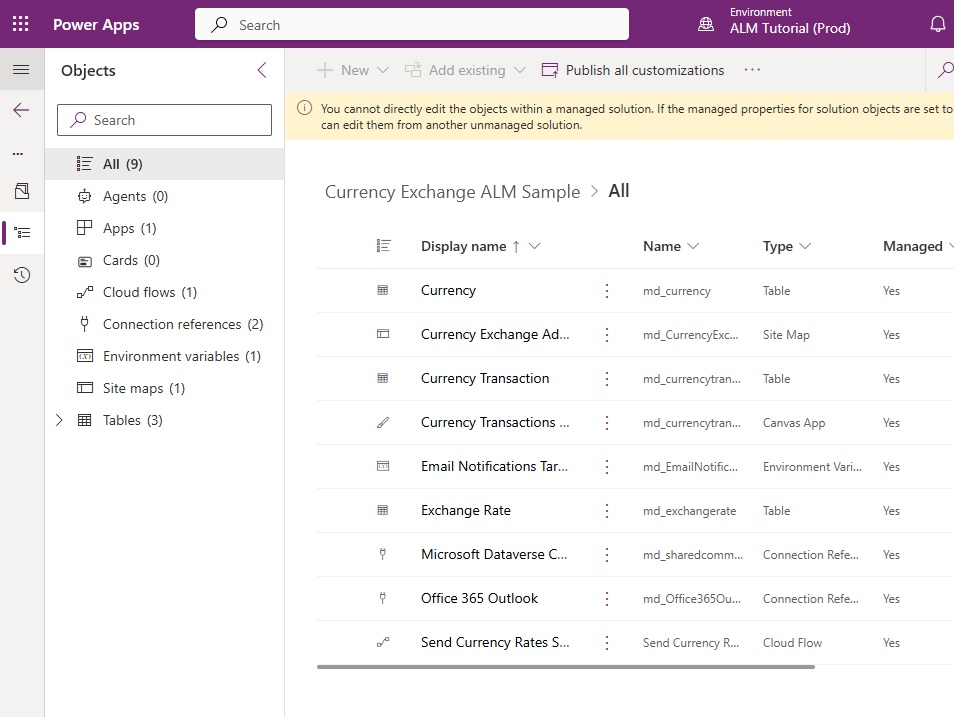This screenshot has width=954, height=717.
Task: Open the more ellipsis in left rail
Action: 18,153
